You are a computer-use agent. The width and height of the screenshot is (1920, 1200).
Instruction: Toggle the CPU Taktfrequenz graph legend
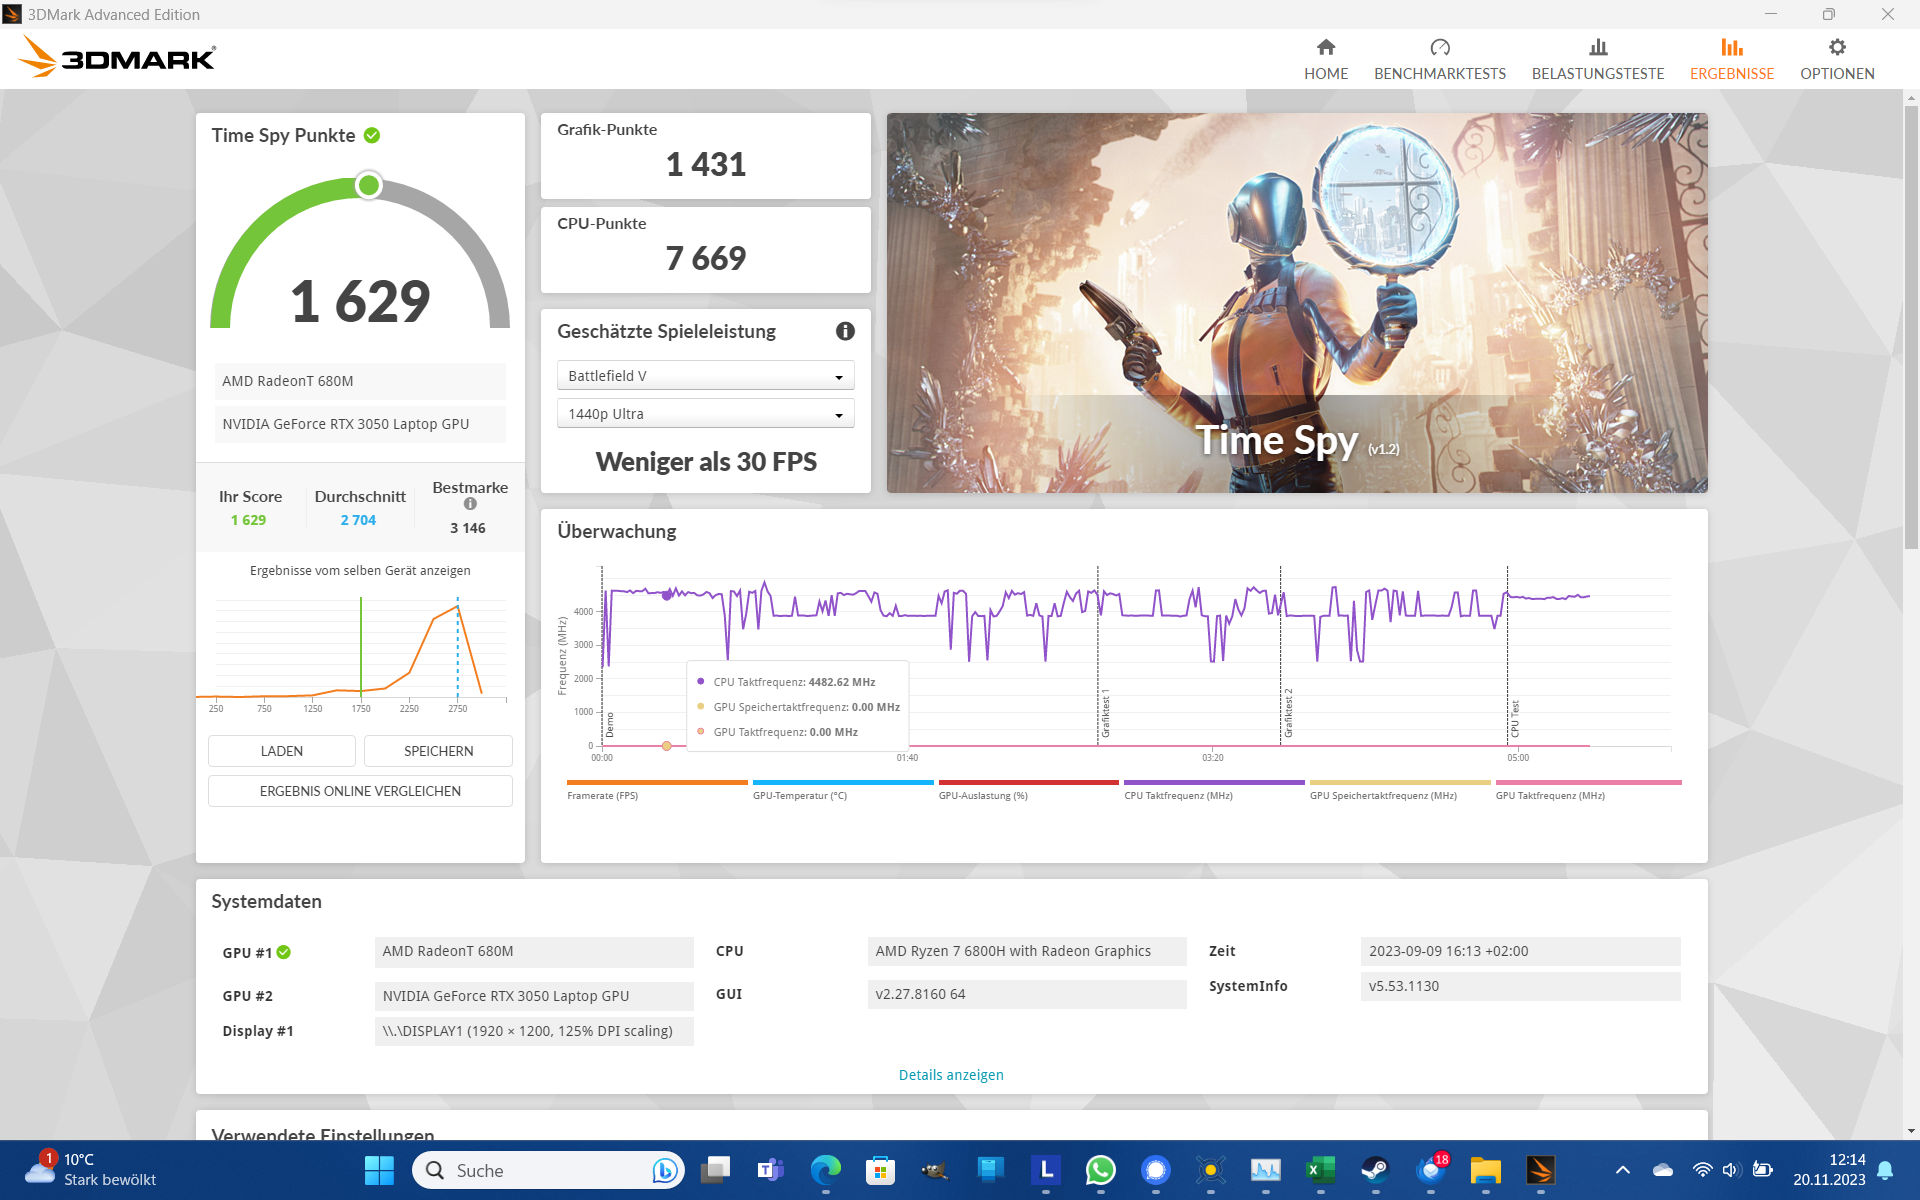[1213, 789]
